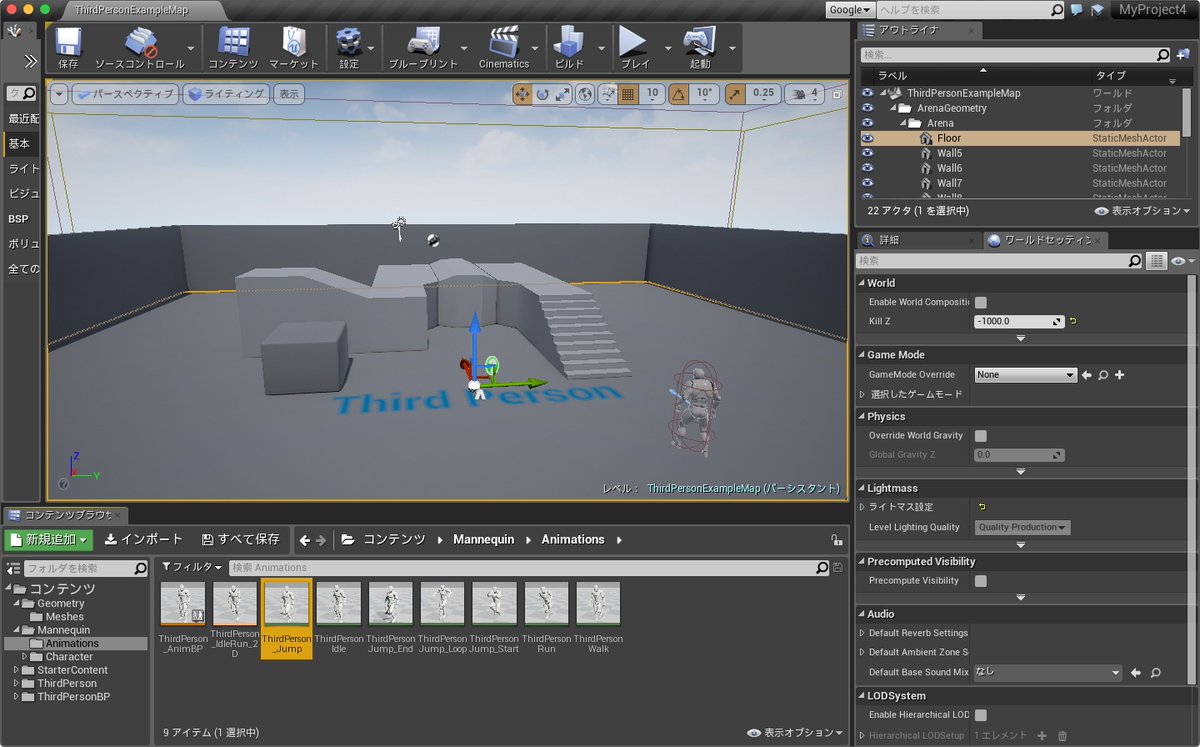Screen dimensions: 1200x747
Task: Click the すべて保存 save all button
Action: tap(240, 540)
